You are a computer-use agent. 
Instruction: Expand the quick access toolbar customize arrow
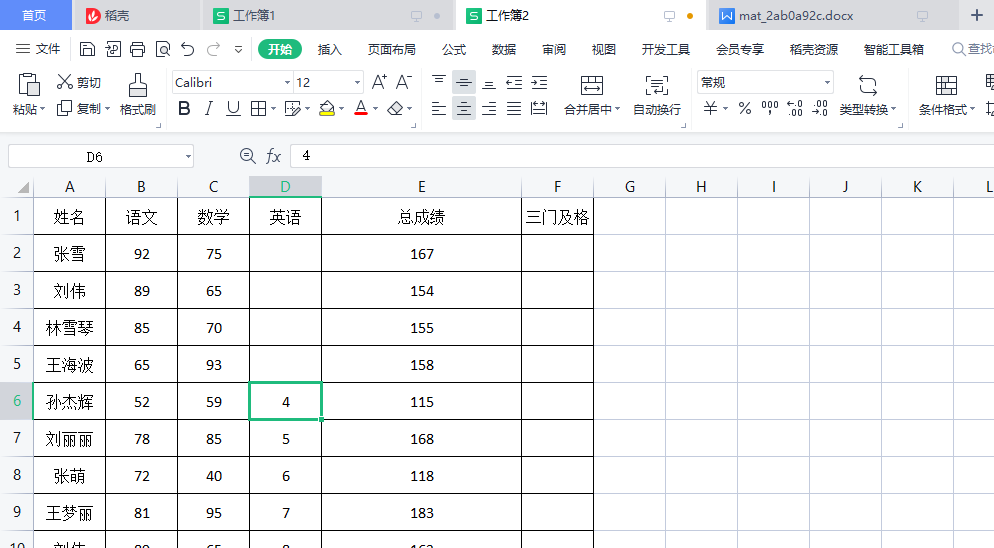pos(238,49)
